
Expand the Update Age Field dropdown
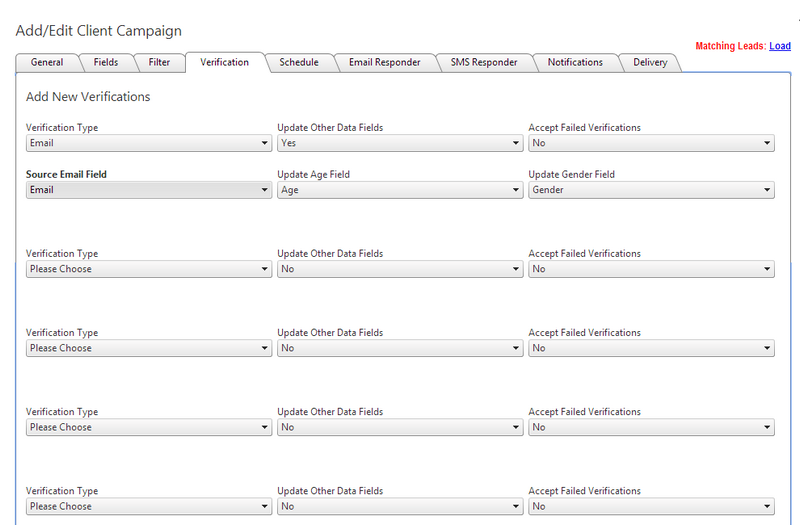point(400,190)
